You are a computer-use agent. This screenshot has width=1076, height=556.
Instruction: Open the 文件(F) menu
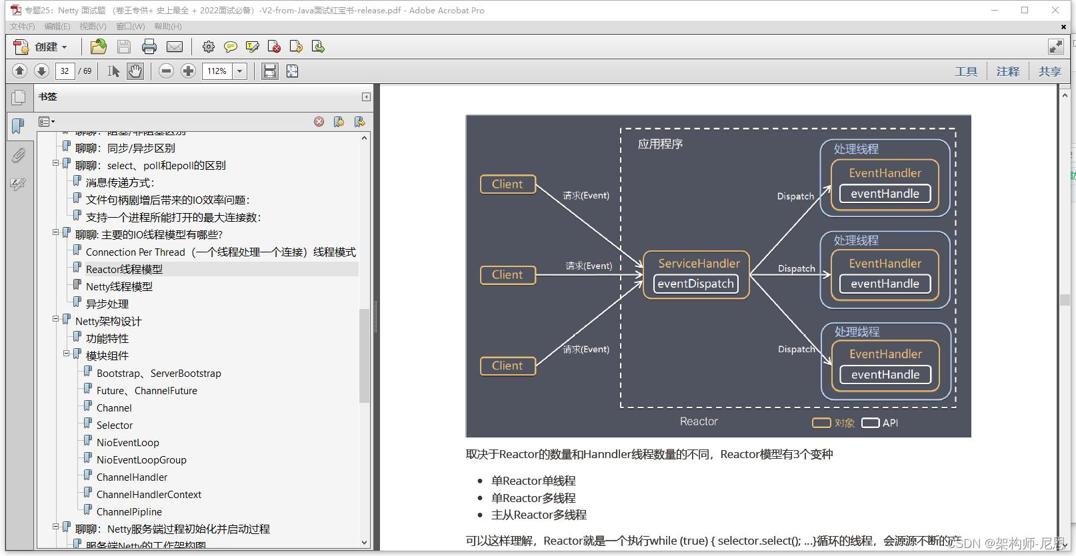(22, 26)
